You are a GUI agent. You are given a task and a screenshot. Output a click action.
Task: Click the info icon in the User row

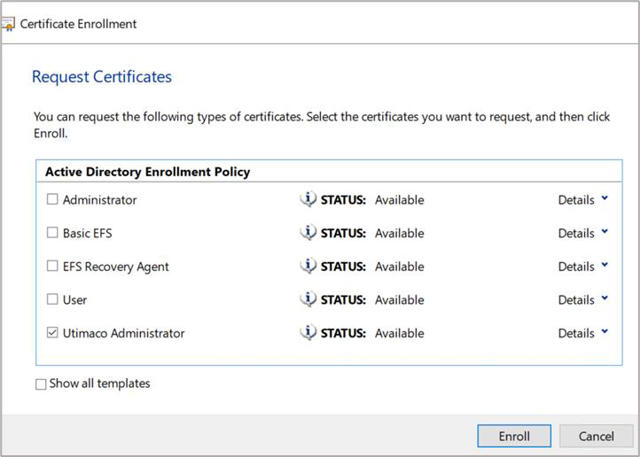308,300
